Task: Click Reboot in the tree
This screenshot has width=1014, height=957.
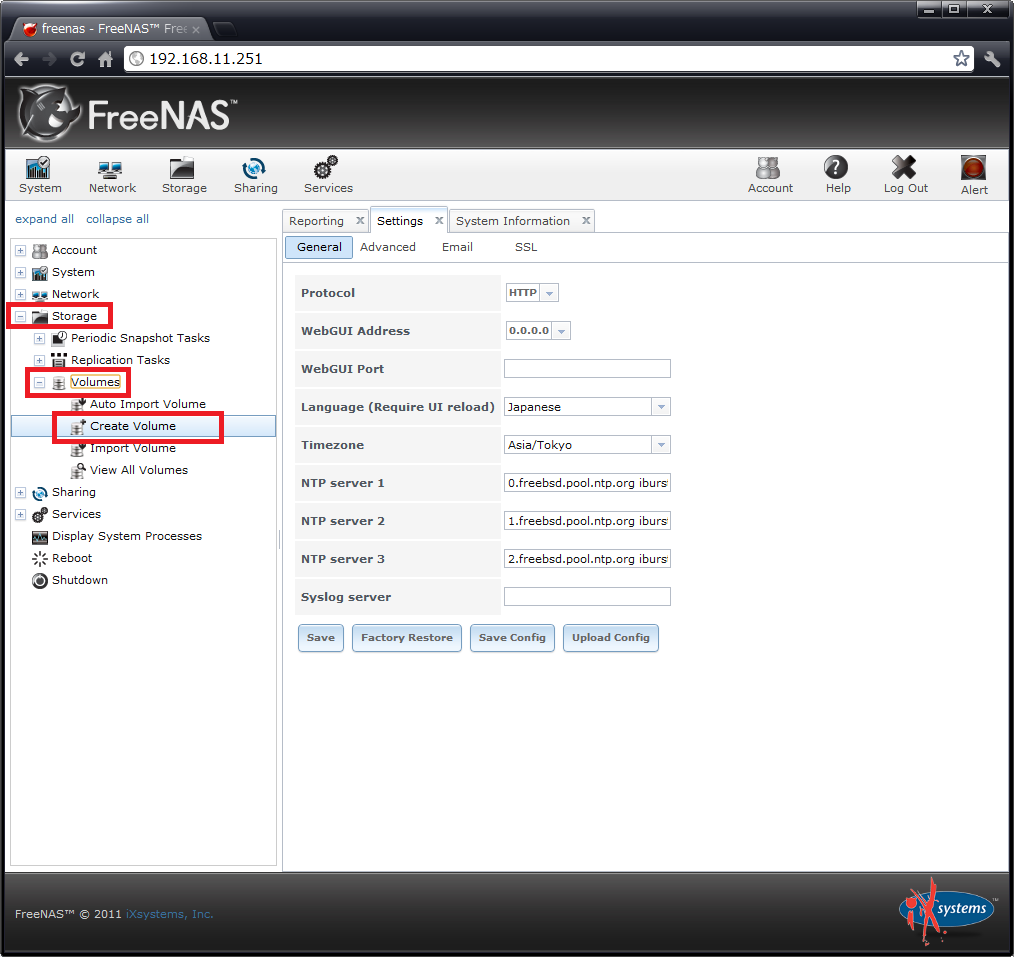Action: 72,558
